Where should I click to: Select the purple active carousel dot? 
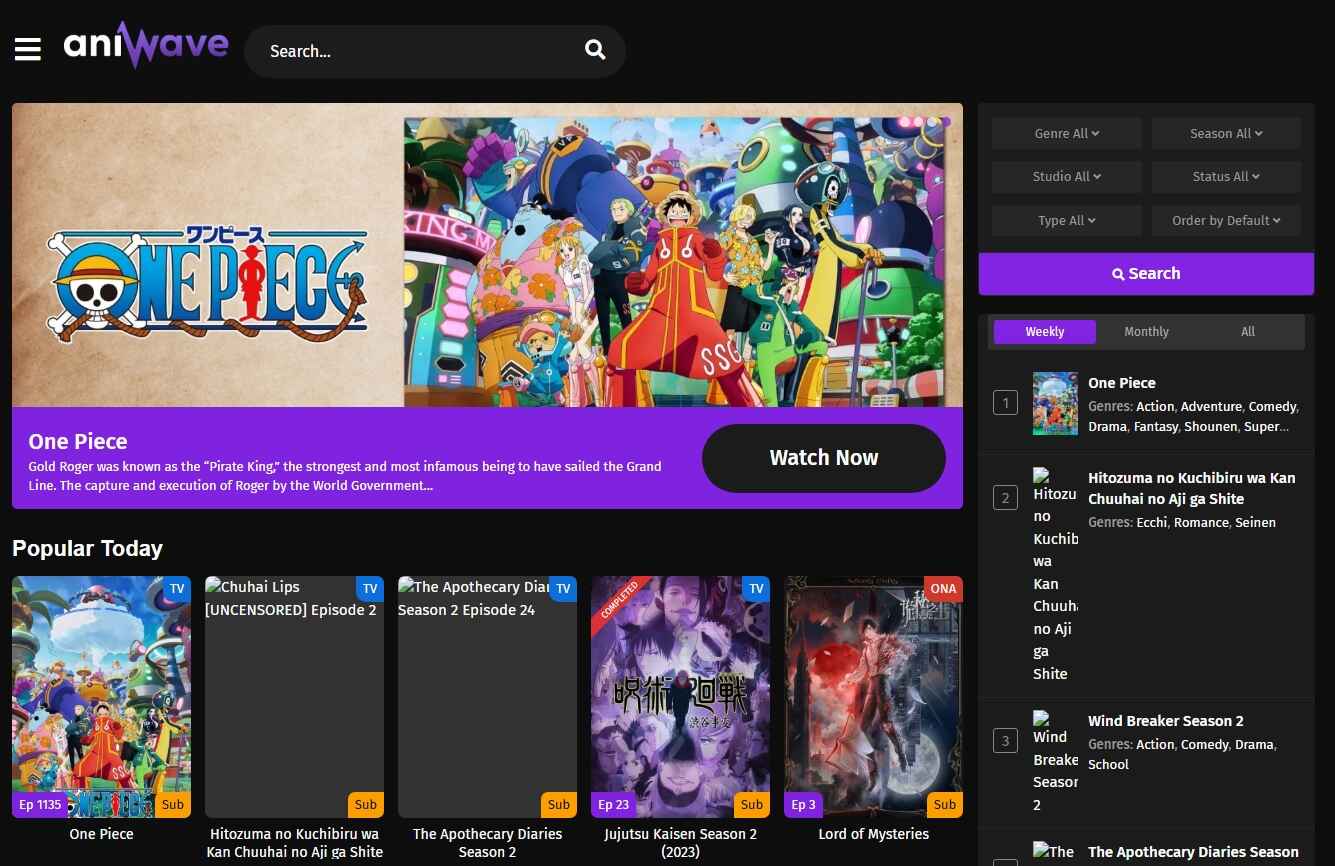[946, 122]
